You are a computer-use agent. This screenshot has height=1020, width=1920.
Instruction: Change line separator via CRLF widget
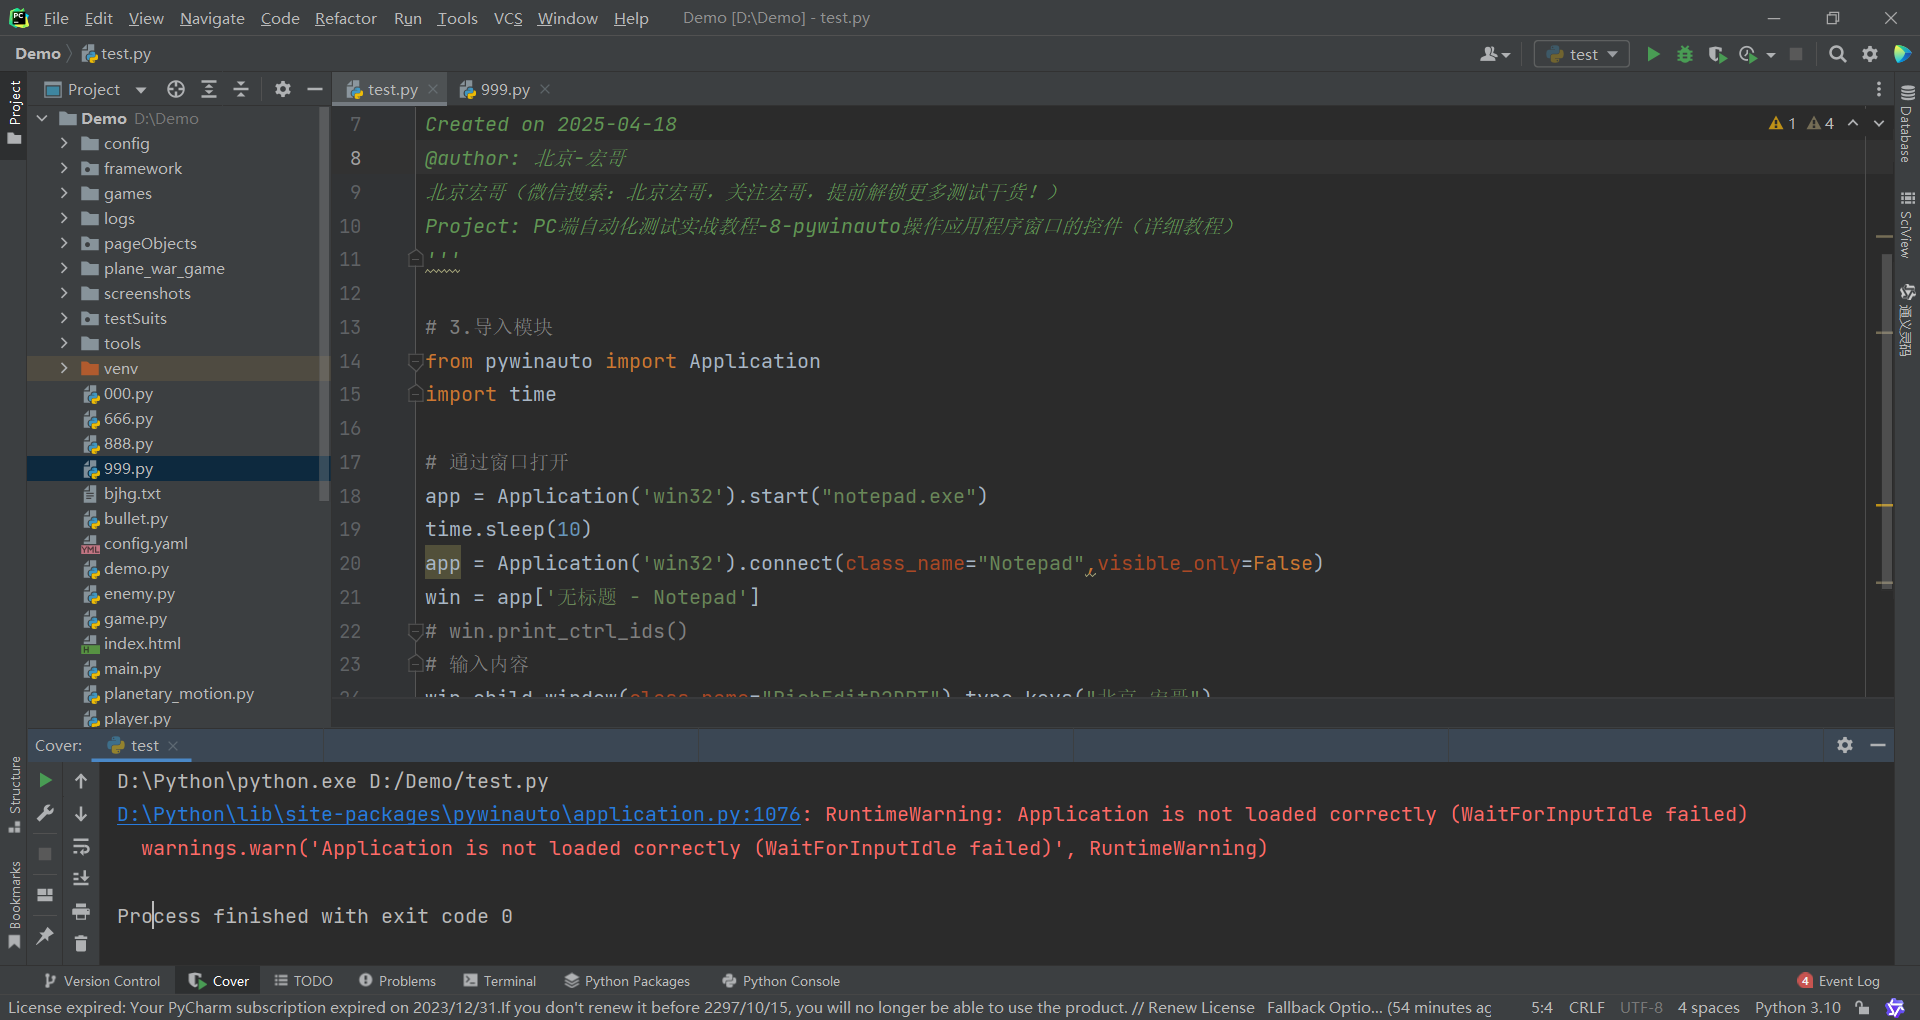1586,1007
